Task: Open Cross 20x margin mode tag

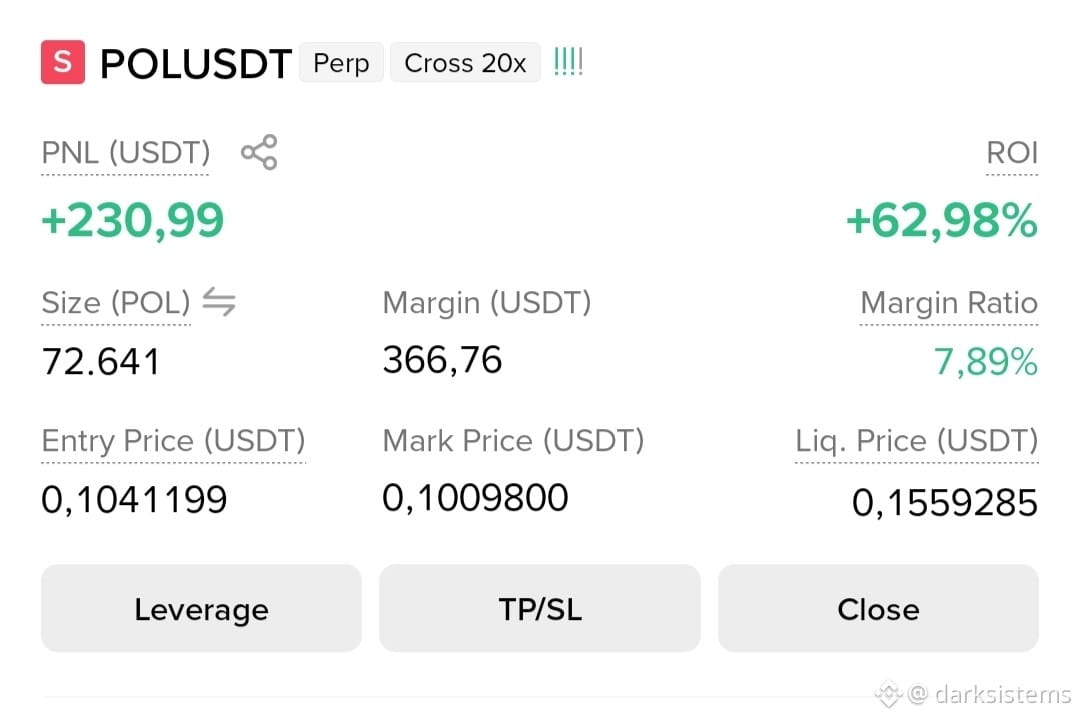Action: (465, 63)
